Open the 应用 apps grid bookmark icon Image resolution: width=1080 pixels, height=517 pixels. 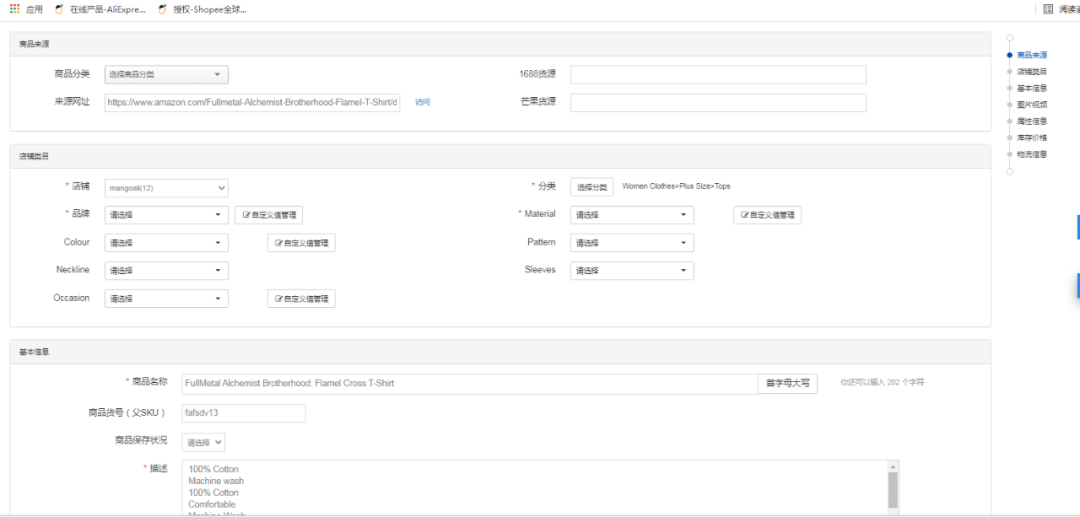pos(14,9)
